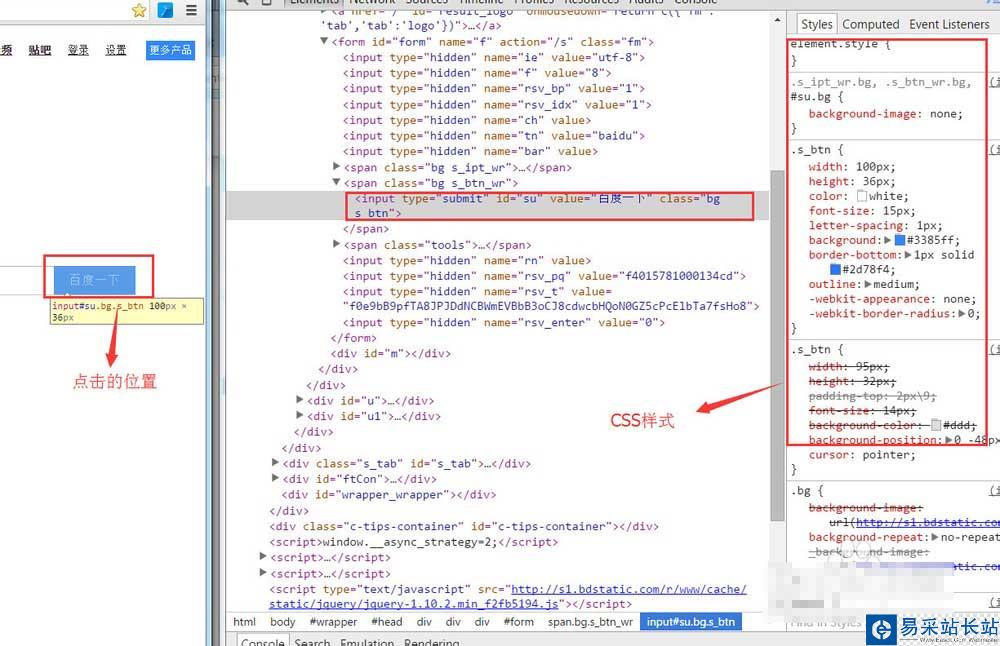The image size is (1000, 646).
Task: Select html in the breadcrumb bar
Action: [245, 622]
